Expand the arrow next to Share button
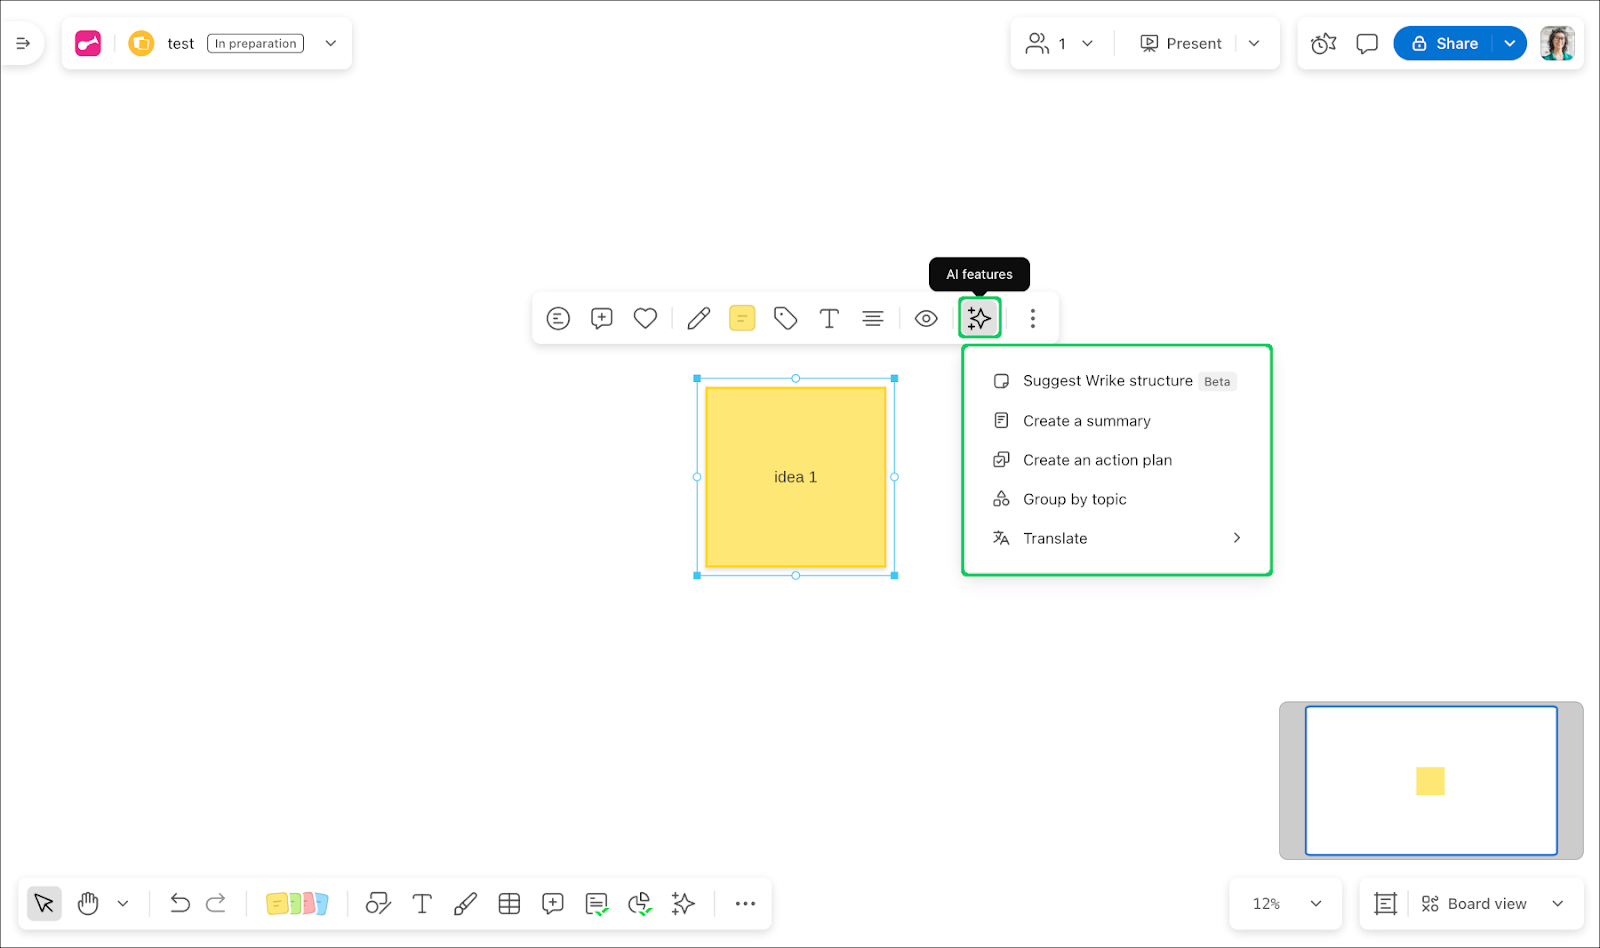 point(1509,43)
